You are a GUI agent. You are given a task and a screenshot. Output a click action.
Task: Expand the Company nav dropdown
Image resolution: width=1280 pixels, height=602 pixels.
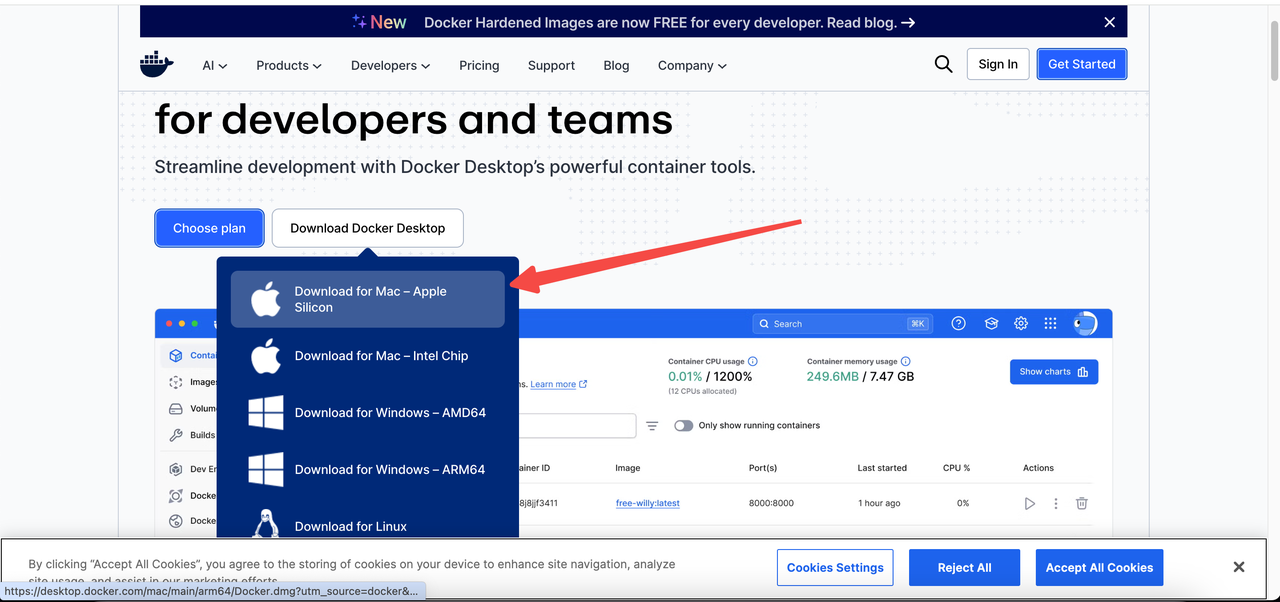[x=692, y=65]
